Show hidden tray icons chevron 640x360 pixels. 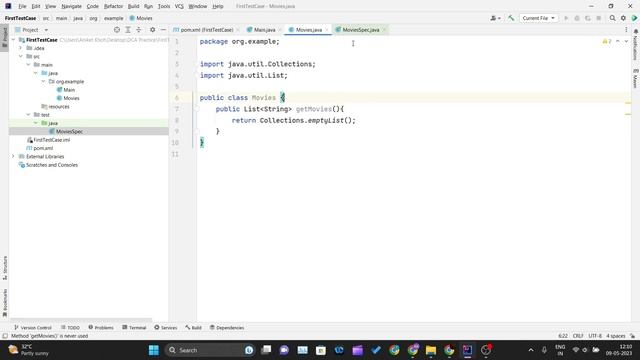click(531, 350)
